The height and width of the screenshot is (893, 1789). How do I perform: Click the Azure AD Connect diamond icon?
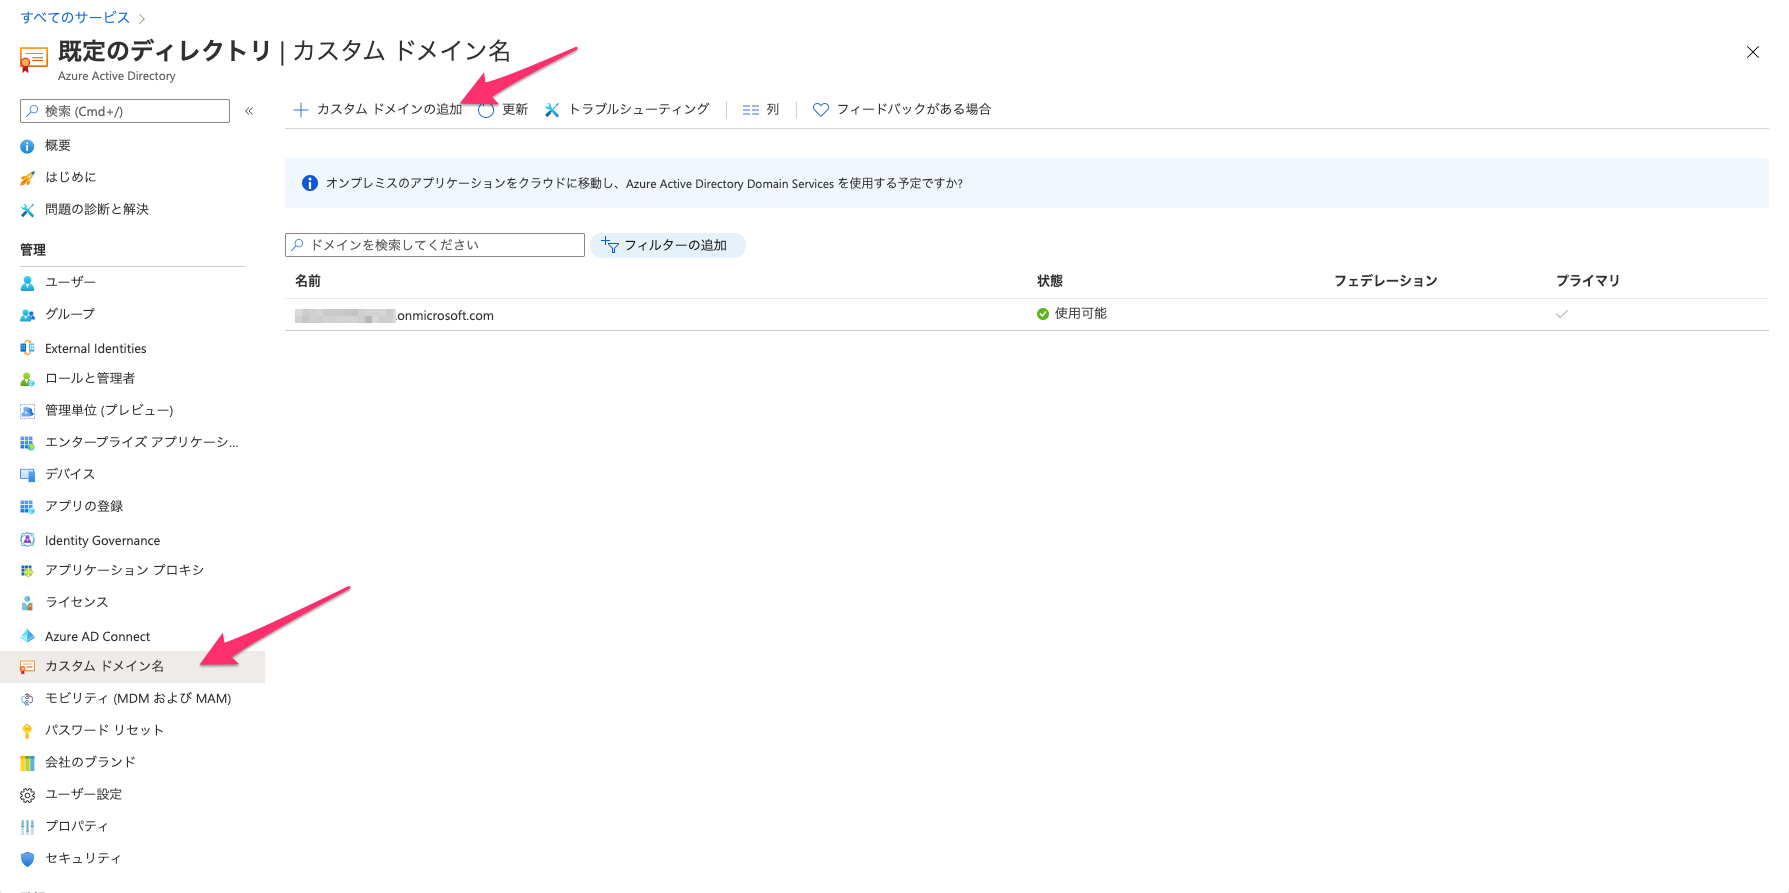point(27,636)
